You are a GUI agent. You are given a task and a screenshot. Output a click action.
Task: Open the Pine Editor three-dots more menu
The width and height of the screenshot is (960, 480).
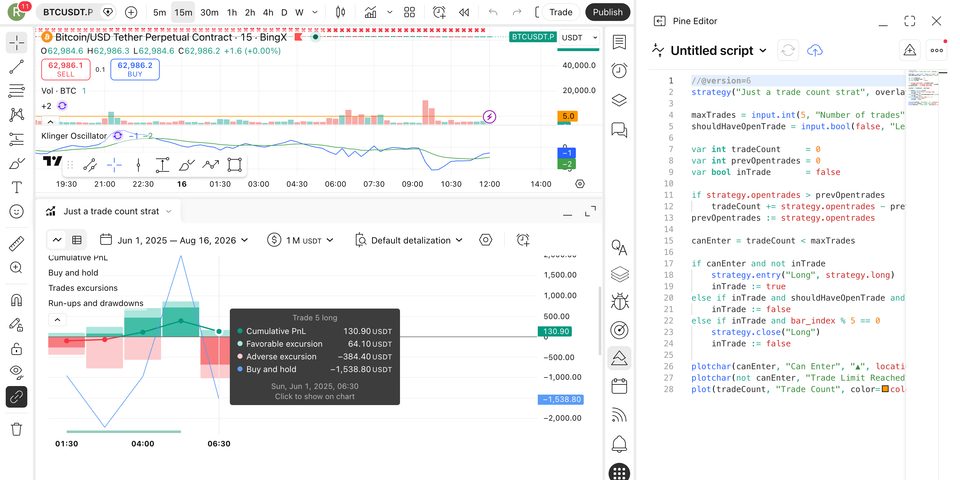pos(937,50)
